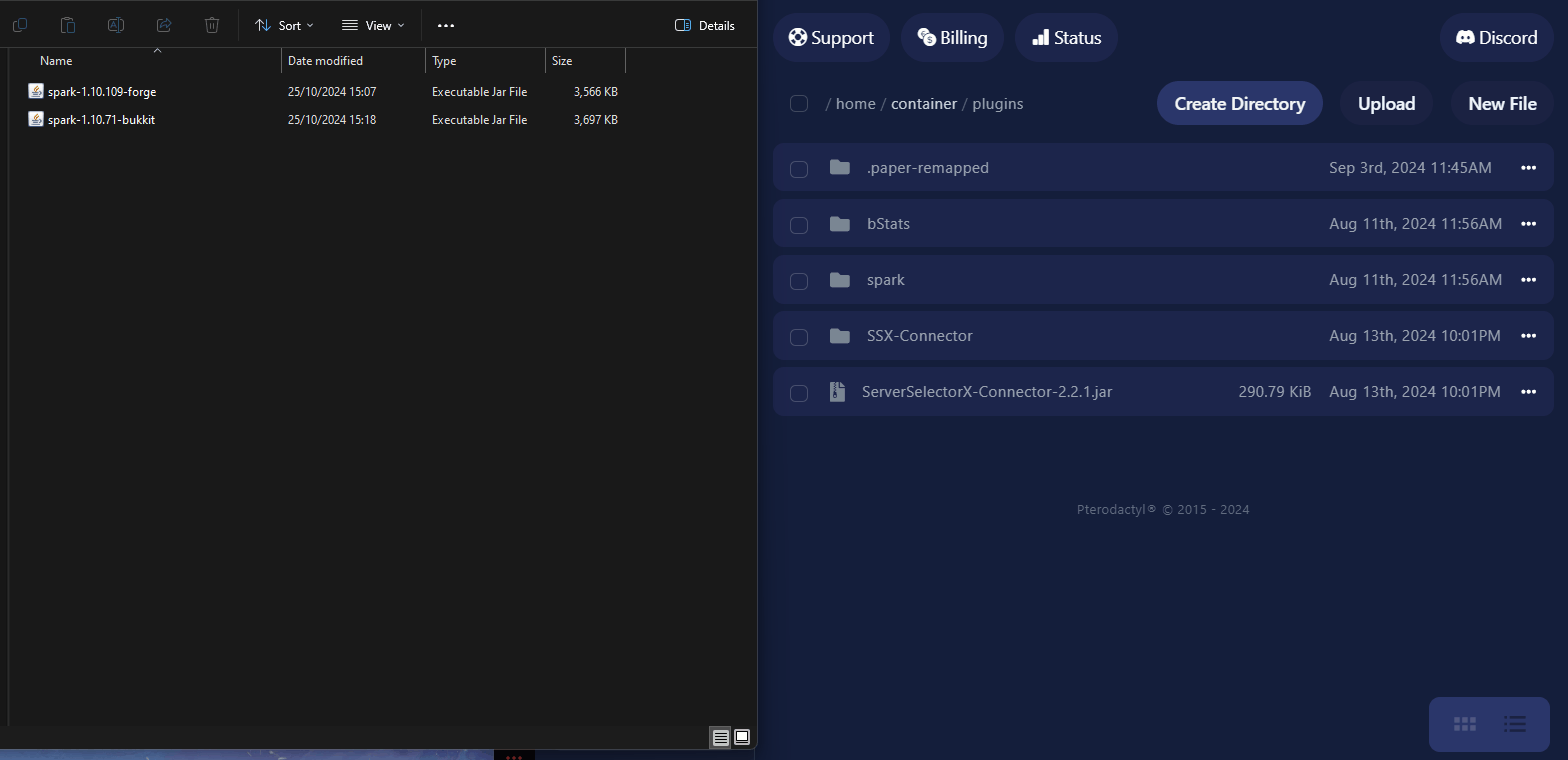1568x760 pixels.
Task: Click the Paste clipboard icon in toolbar
Action: (68, 25)
